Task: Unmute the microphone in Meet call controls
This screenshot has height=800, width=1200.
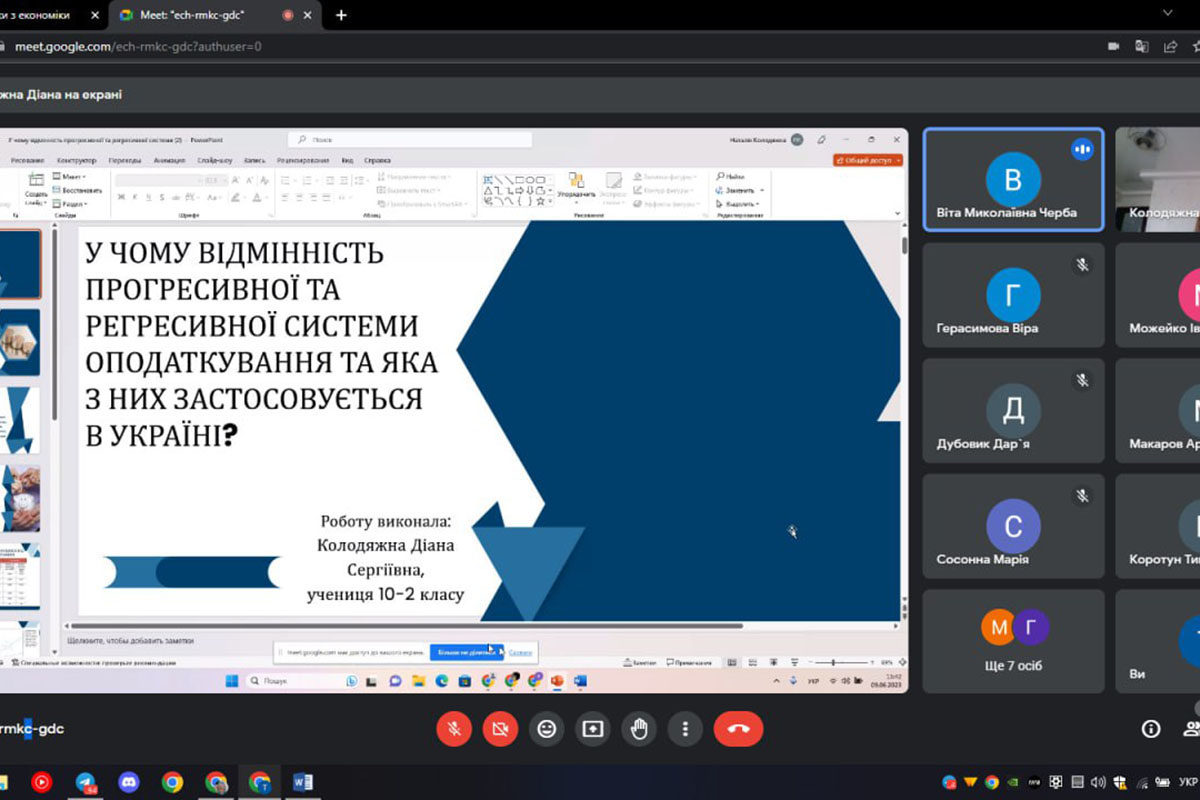Action: (x=454, y=729)
